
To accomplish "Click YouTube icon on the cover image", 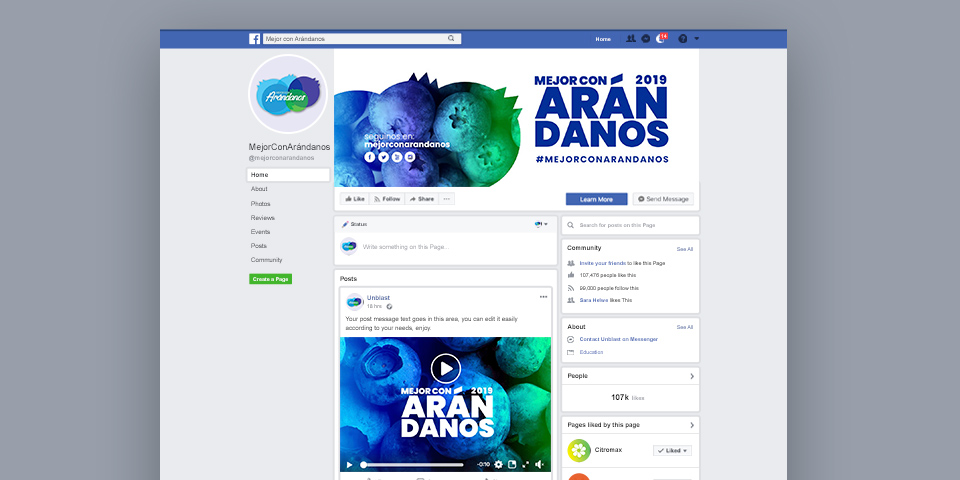I will (x=397, y=157).
